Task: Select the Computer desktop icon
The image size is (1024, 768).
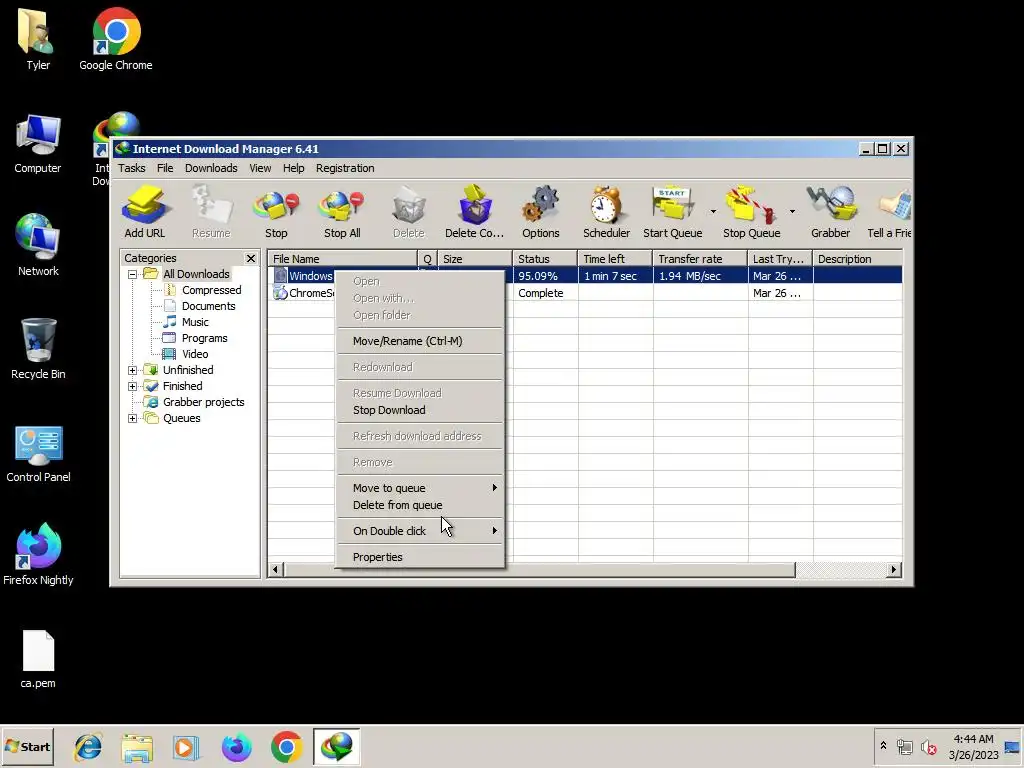Action: point(38,144)
